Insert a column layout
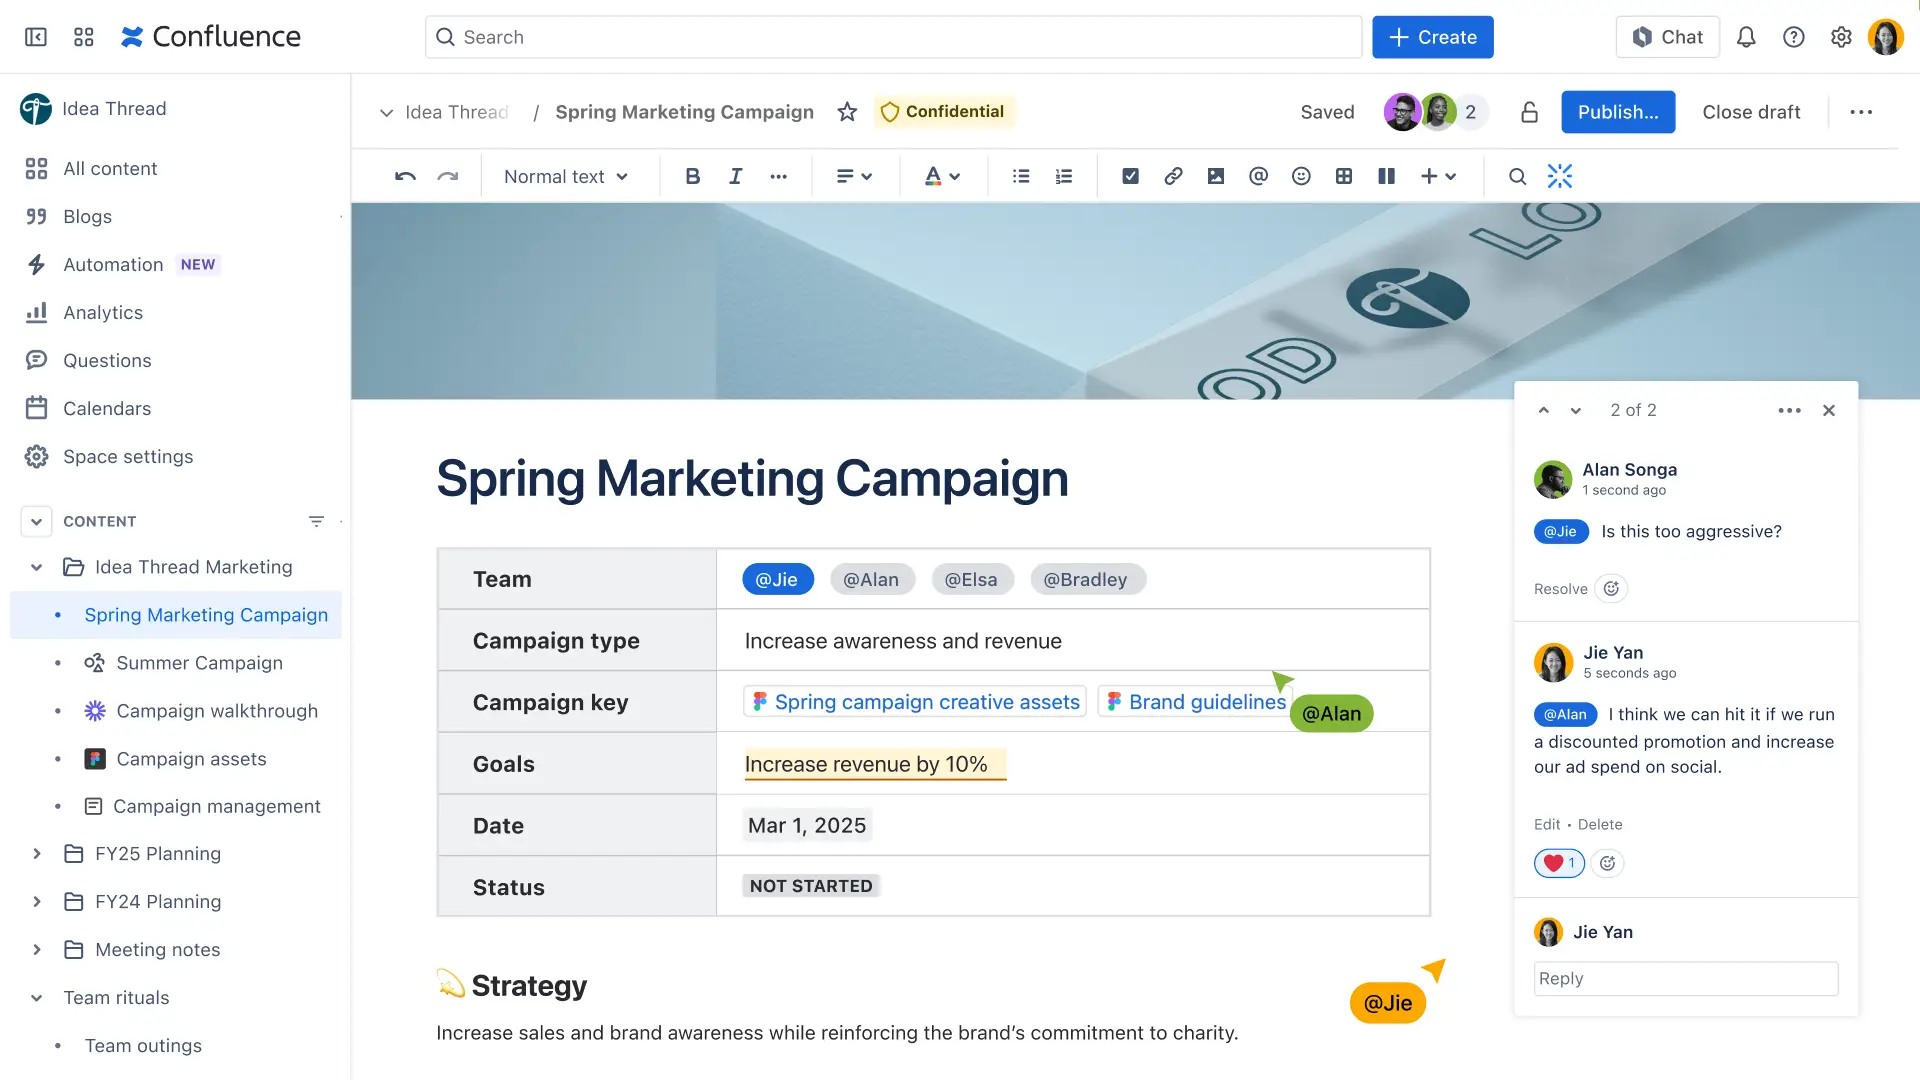 (1386, 176)
